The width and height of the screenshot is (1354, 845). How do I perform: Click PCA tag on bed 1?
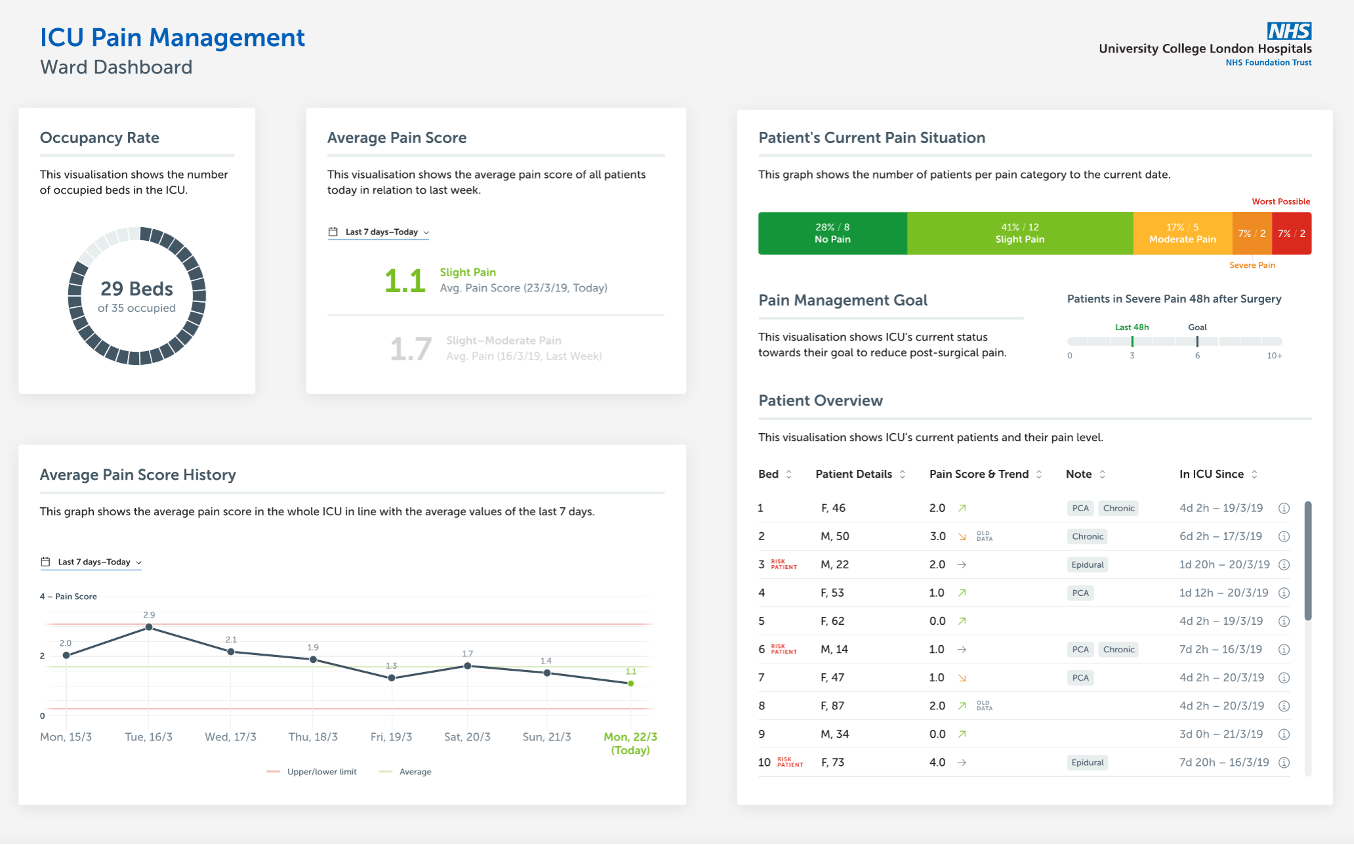click(x=1080, y=508)
